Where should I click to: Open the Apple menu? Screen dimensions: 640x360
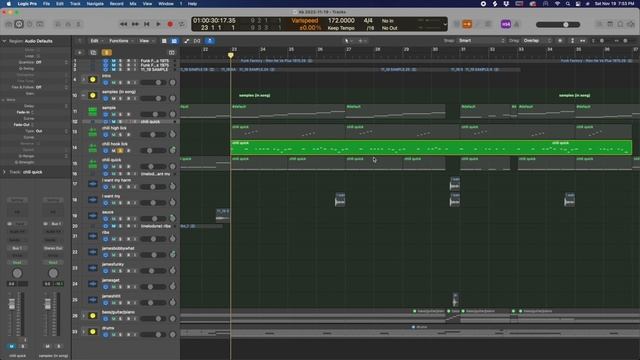[9, 4]
